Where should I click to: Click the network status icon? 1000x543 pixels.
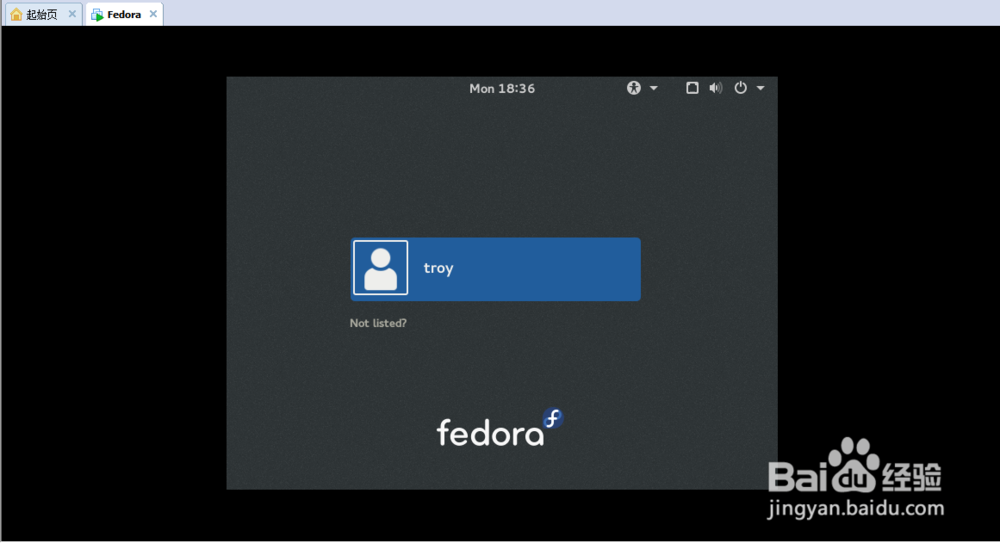692,88
